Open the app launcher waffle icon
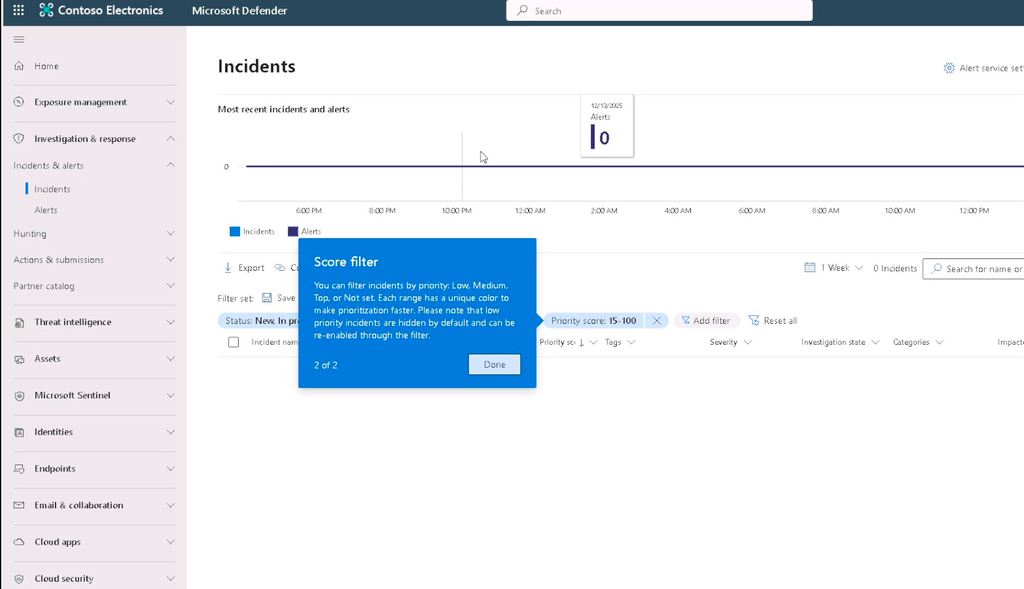 (x=18, y=10)
